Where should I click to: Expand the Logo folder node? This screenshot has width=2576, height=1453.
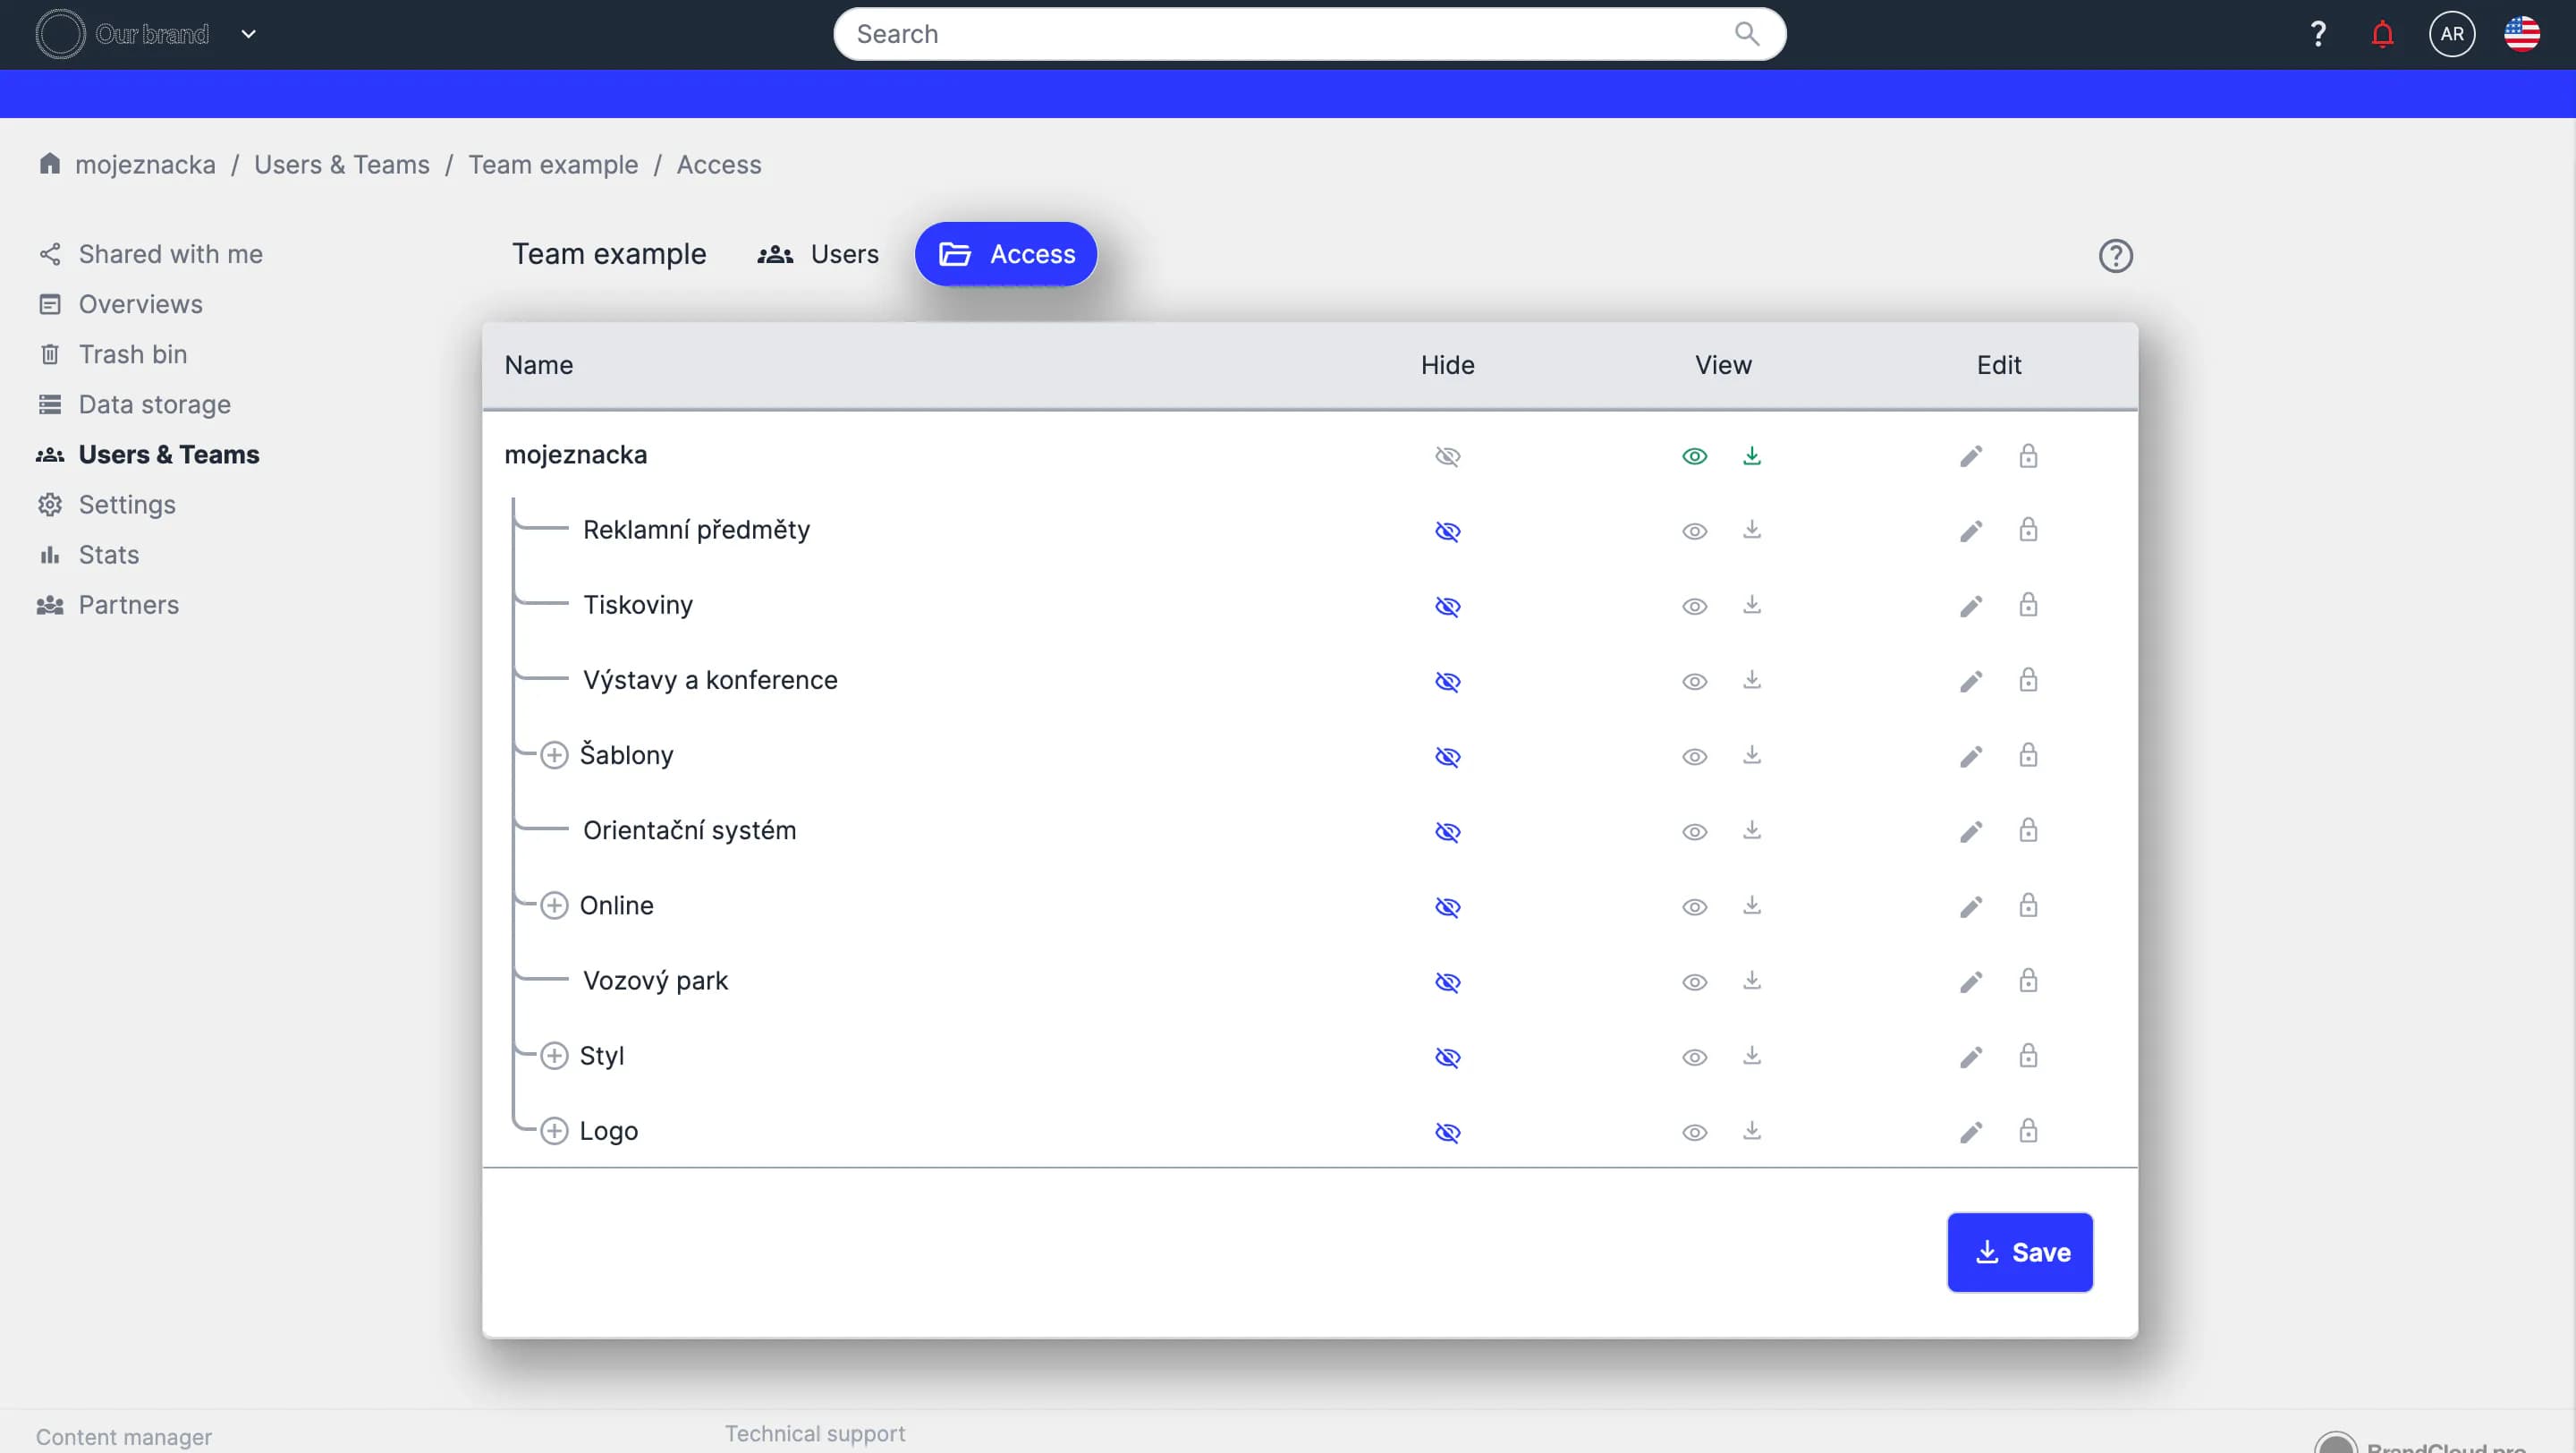click(x=554, y=1131)
